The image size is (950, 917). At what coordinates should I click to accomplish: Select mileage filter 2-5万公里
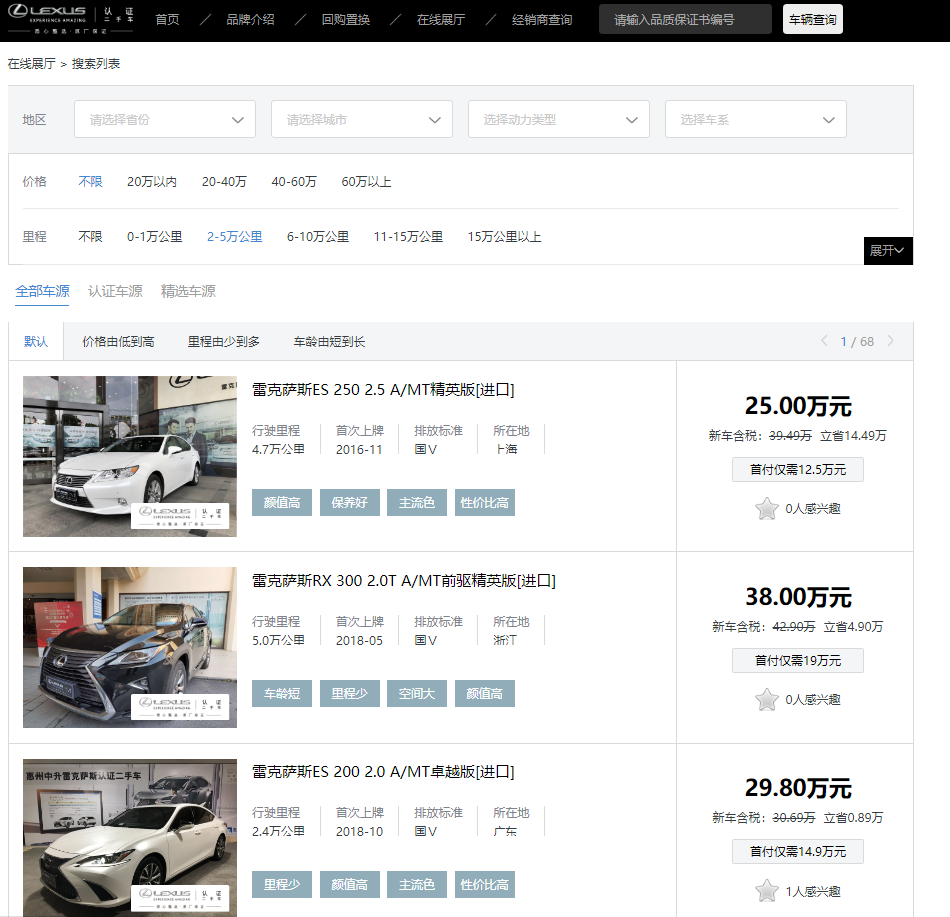click(x=234, y=237)
